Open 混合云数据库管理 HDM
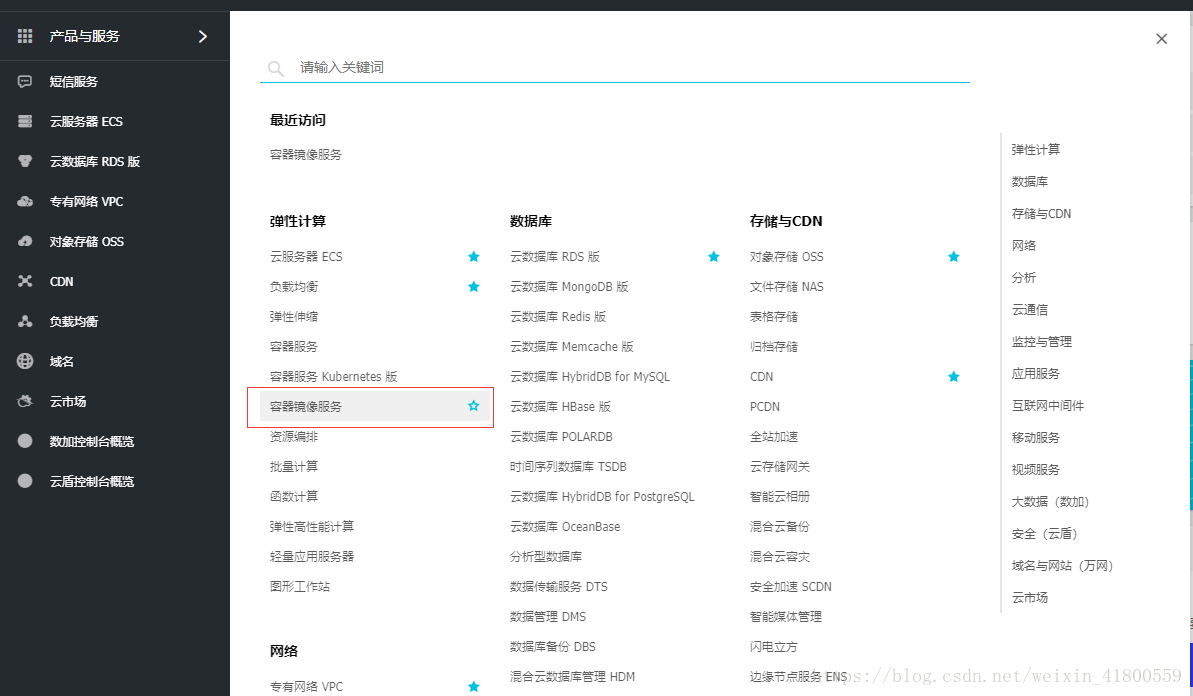This screenshot has height=696, width=1193. (572, 676)
